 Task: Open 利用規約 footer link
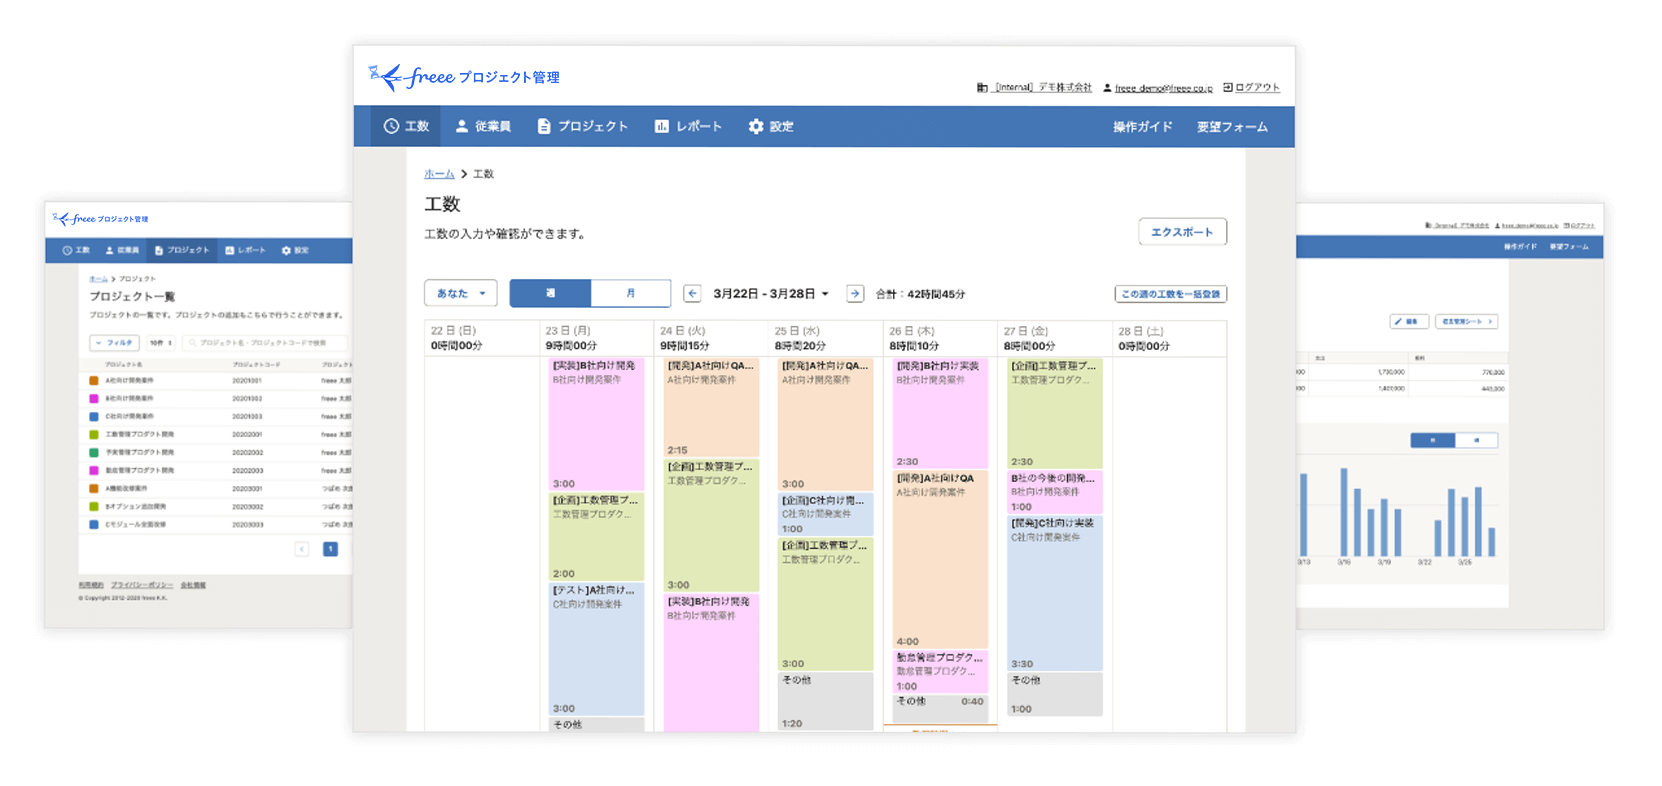click(91, 585)
